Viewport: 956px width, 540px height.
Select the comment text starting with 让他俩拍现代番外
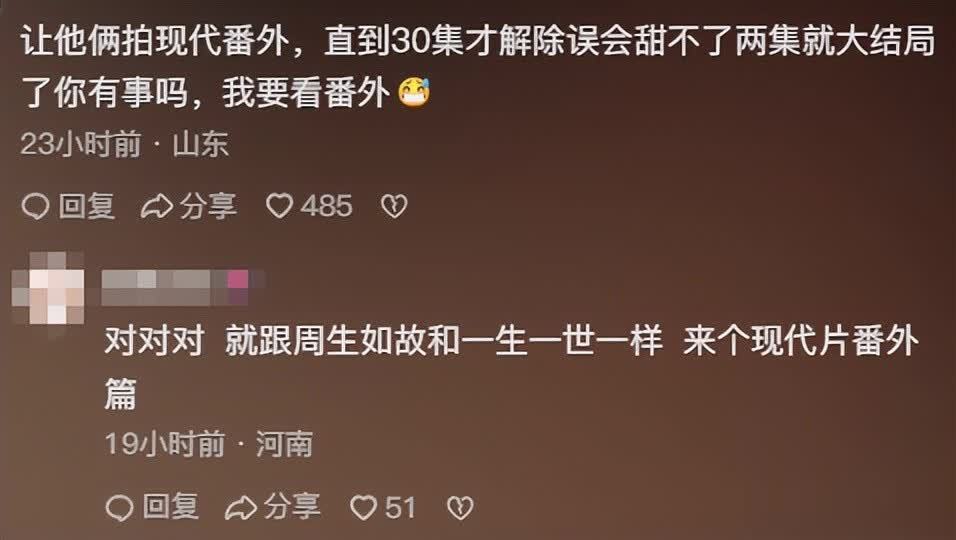coord(478,67)
